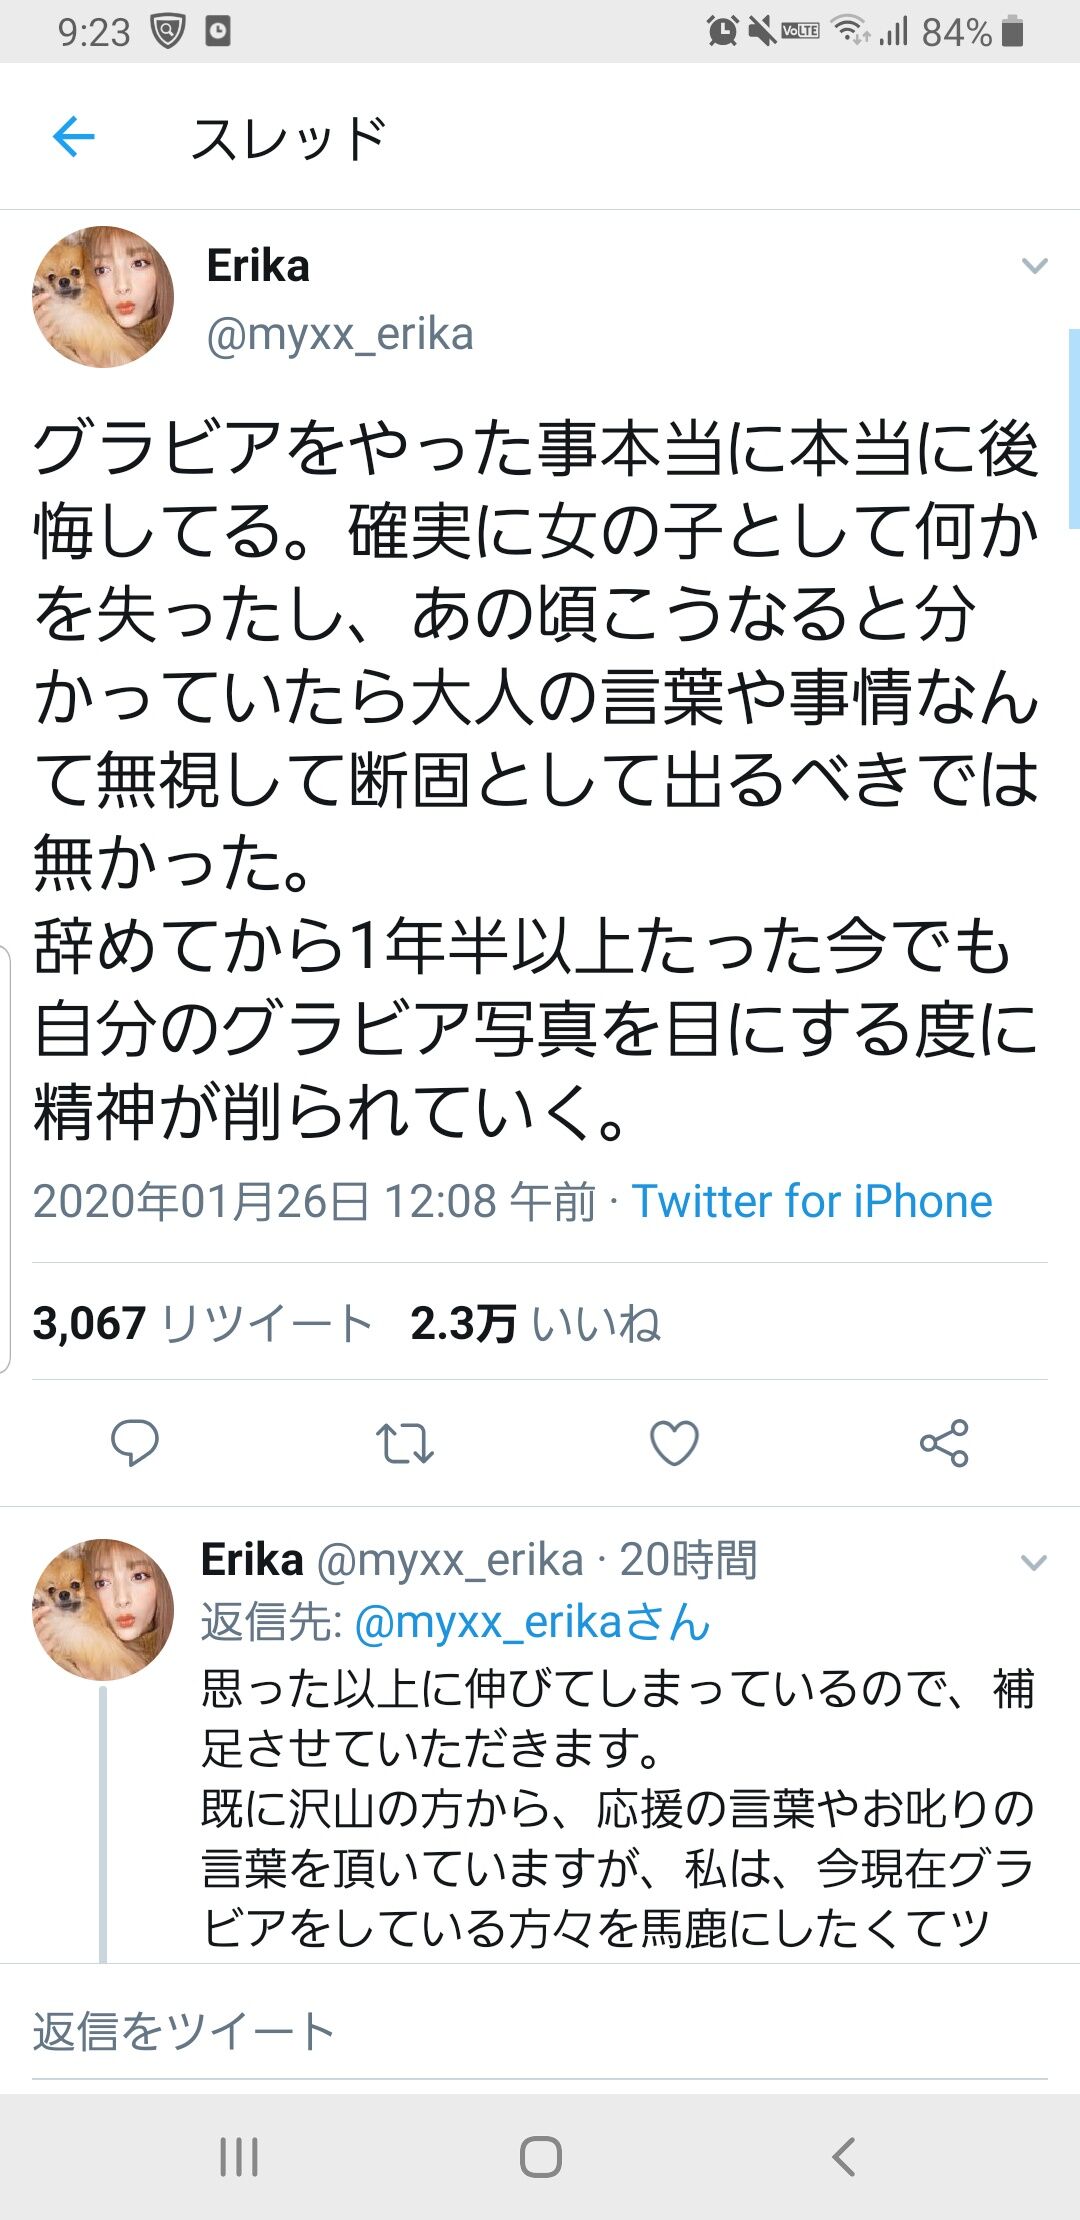Image resolution: width=1080 pixels, height=2220 pixels.
Task: Tap the battery icon in status bar
Action: coord(1012,32)
